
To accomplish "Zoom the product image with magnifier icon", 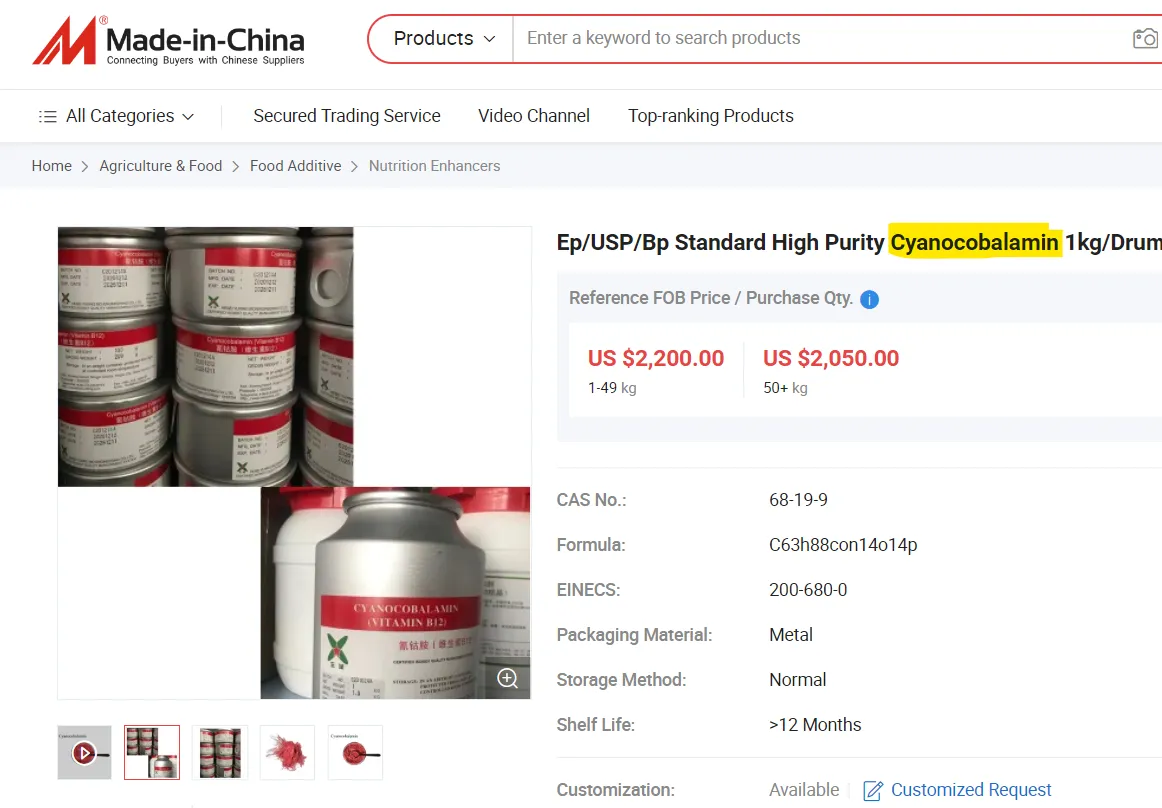I will [x=508, y=678].
